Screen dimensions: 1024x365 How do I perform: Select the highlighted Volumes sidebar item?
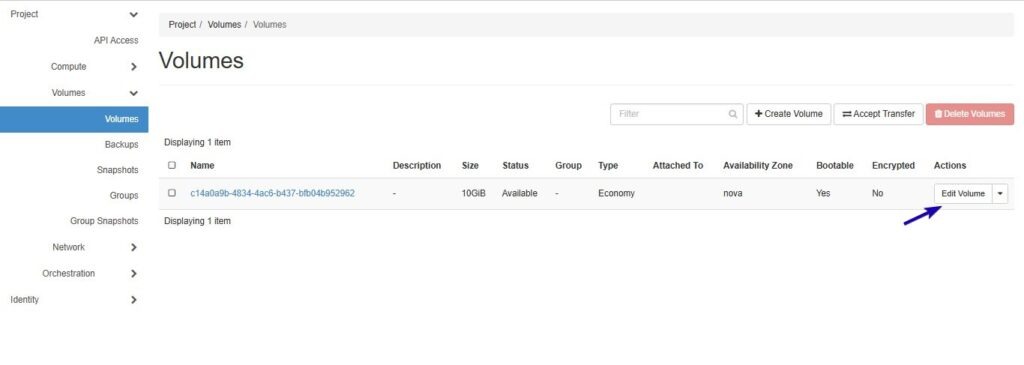tap(74, 119)
